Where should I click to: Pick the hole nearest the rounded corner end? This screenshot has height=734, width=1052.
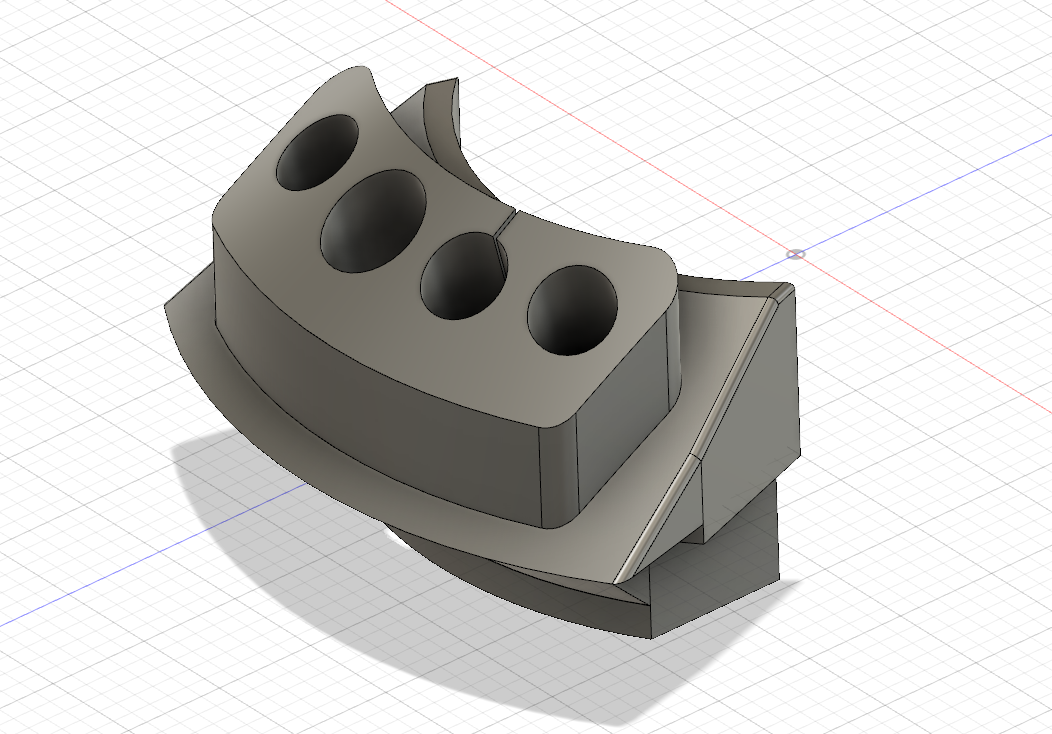click(x=572, y=311)
